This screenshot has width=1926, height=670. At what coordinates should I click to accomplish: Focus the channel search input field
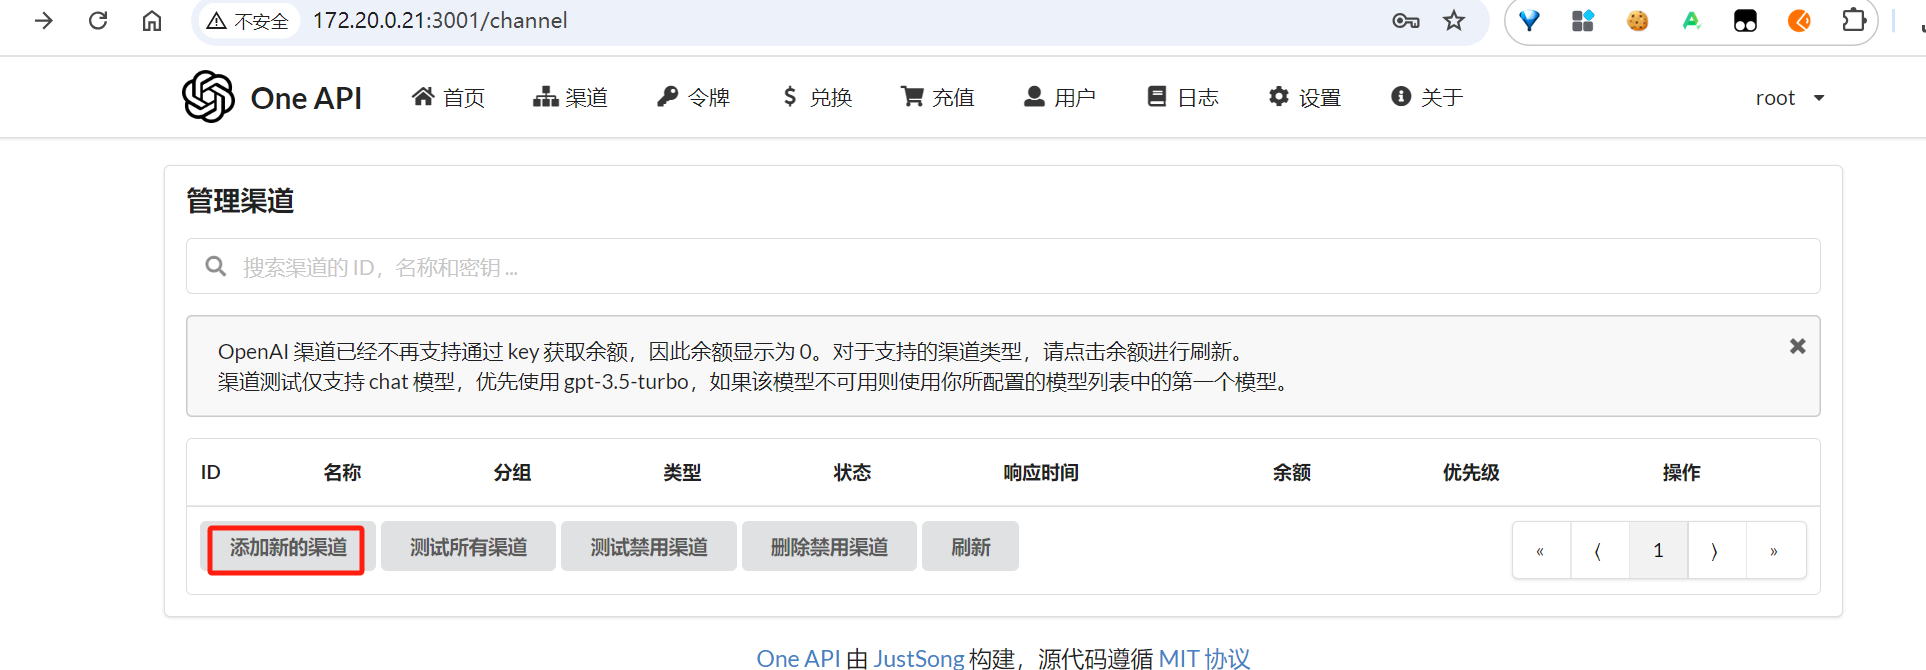click(1003, 266)
